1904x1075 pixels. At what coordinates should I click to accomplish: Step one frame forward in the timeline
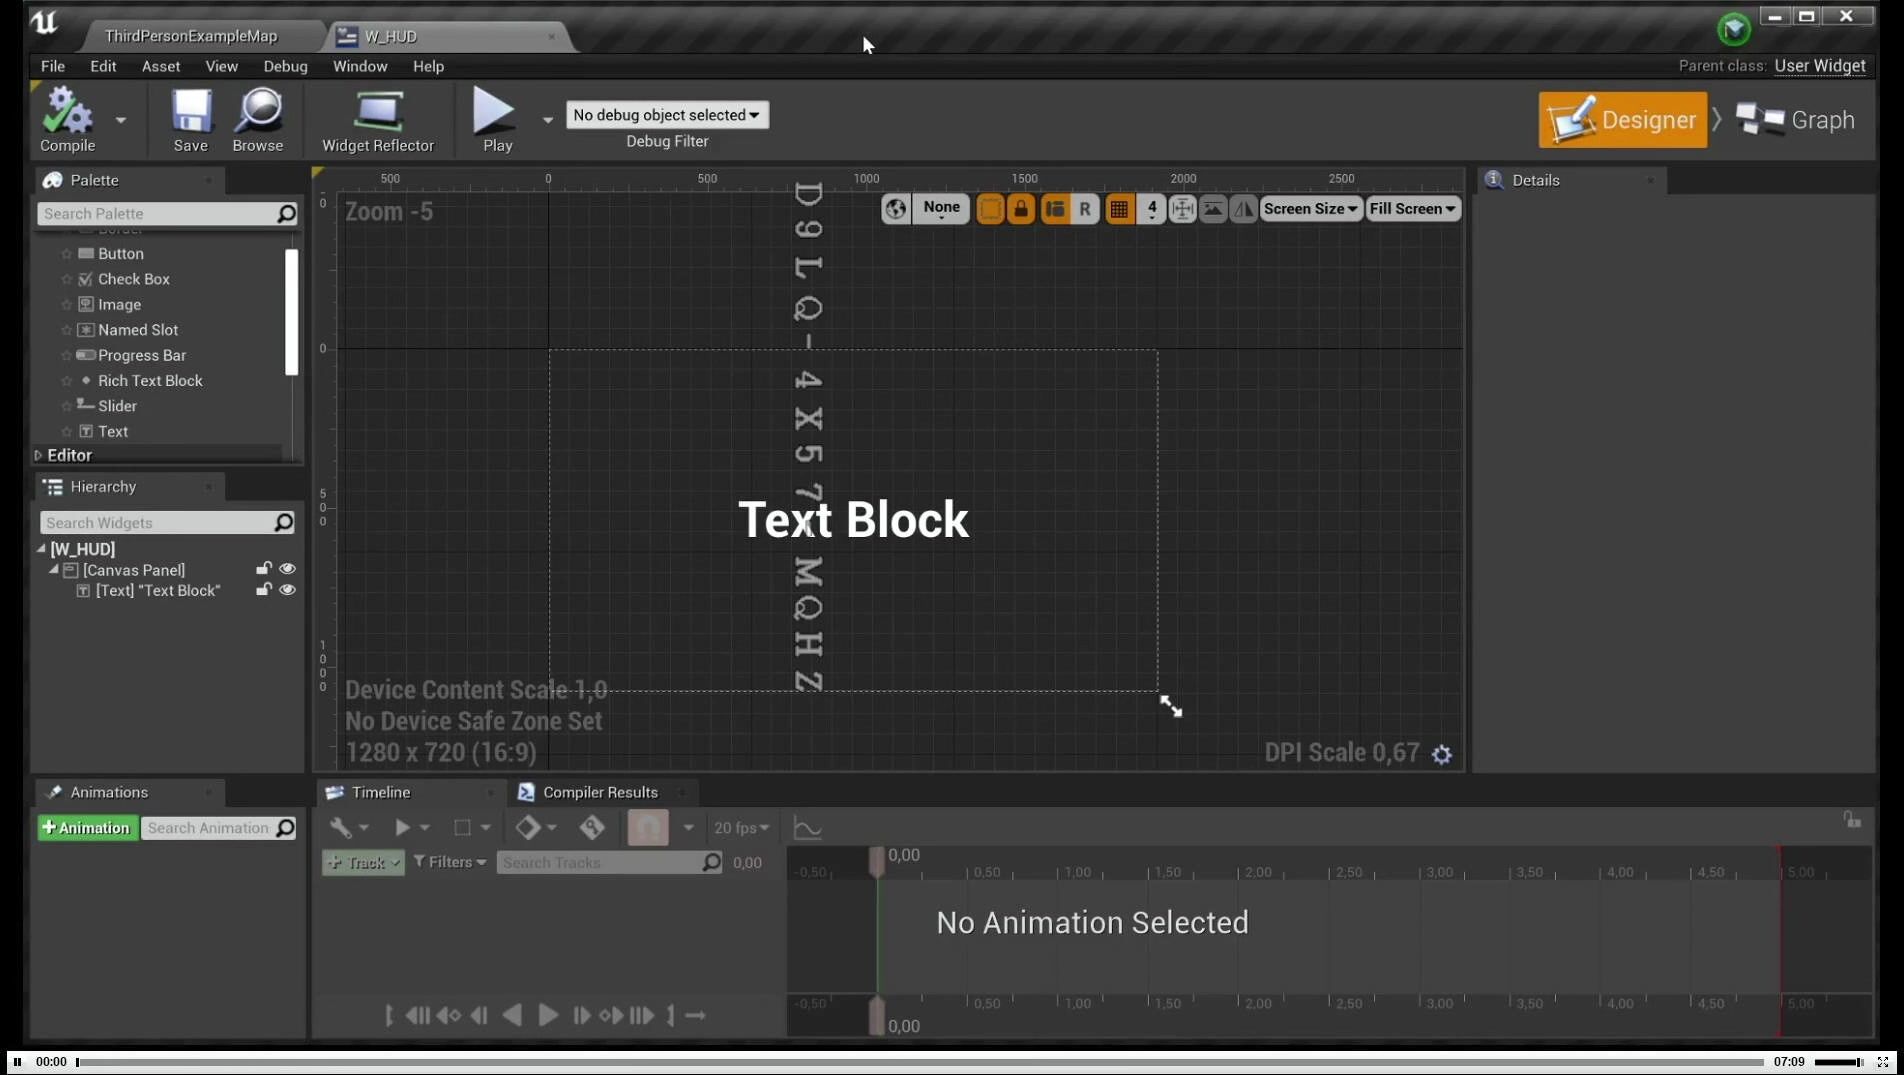(x=581, y=1016)
